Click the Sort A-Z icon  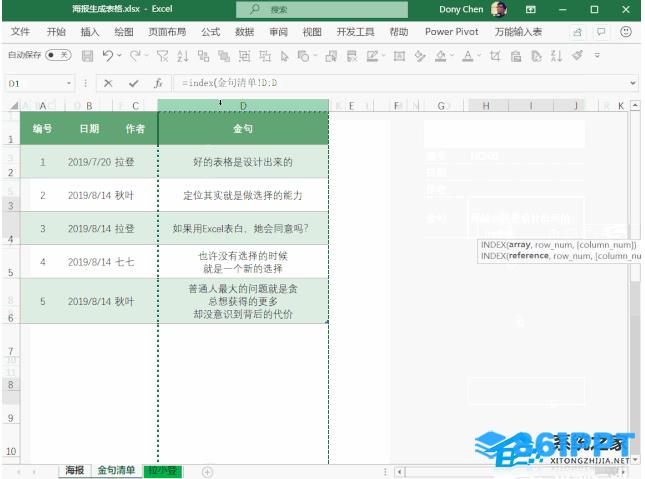coord(183,56)
